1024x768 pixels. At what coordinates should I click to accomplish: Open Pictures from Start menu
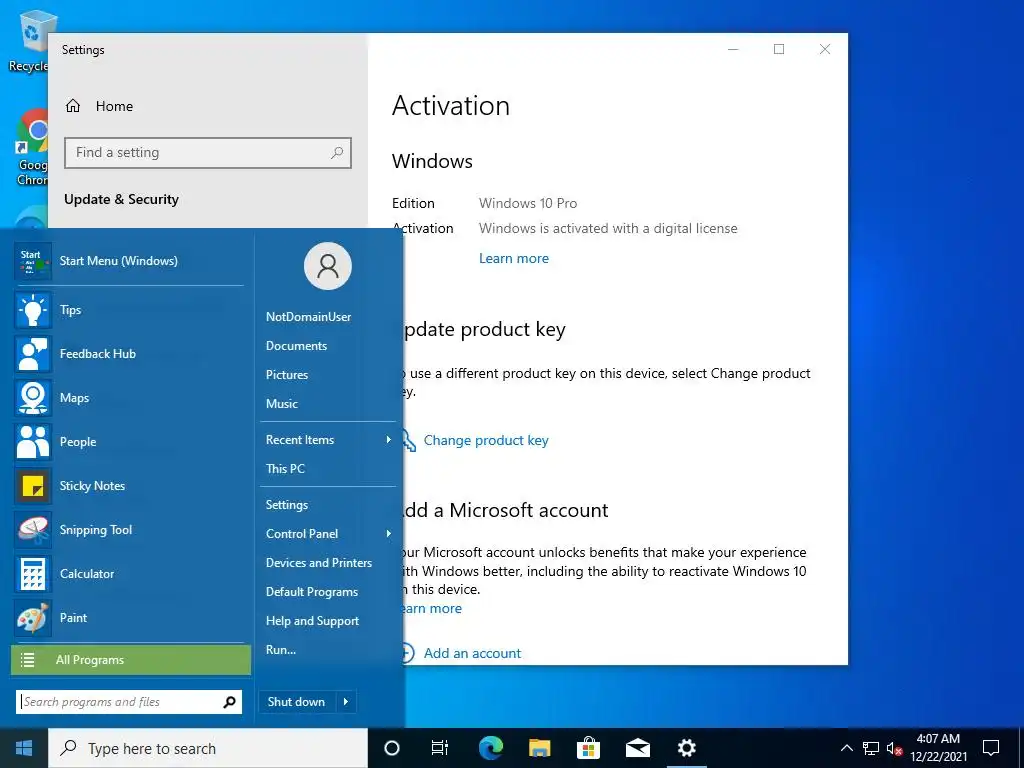(287, 374)
